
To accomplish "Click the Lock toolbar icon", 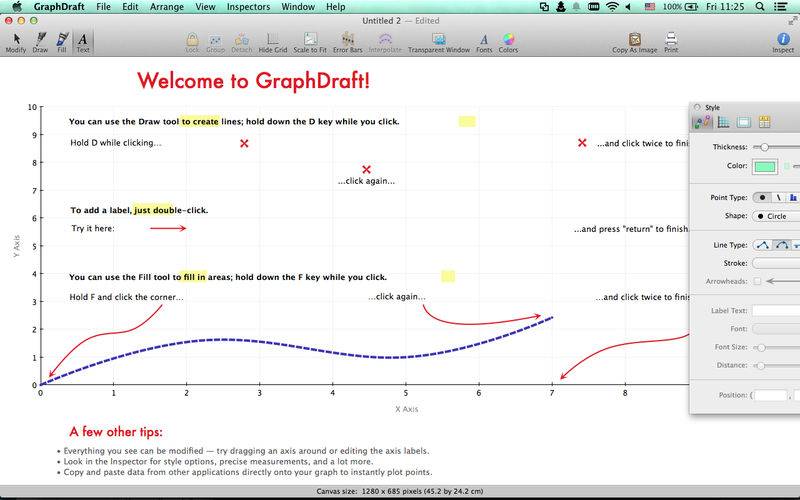I will (x=192, y=43).
